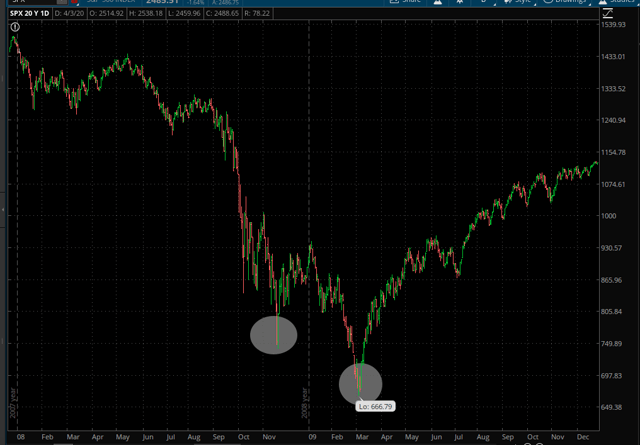The height and width of the screenshot is (445, 640).
Task: Click the 1154.78 price axis label
Action: click(613, 152)
